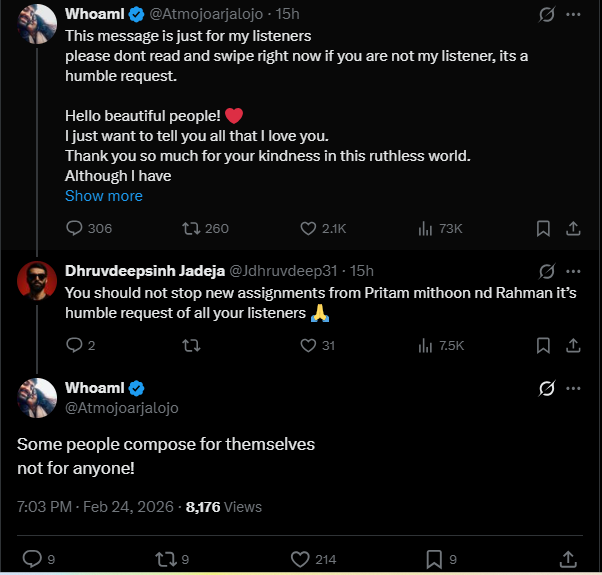Like the main post with 214 likes
The width and height of the screenshot is (602, 575).
point(298,558)
